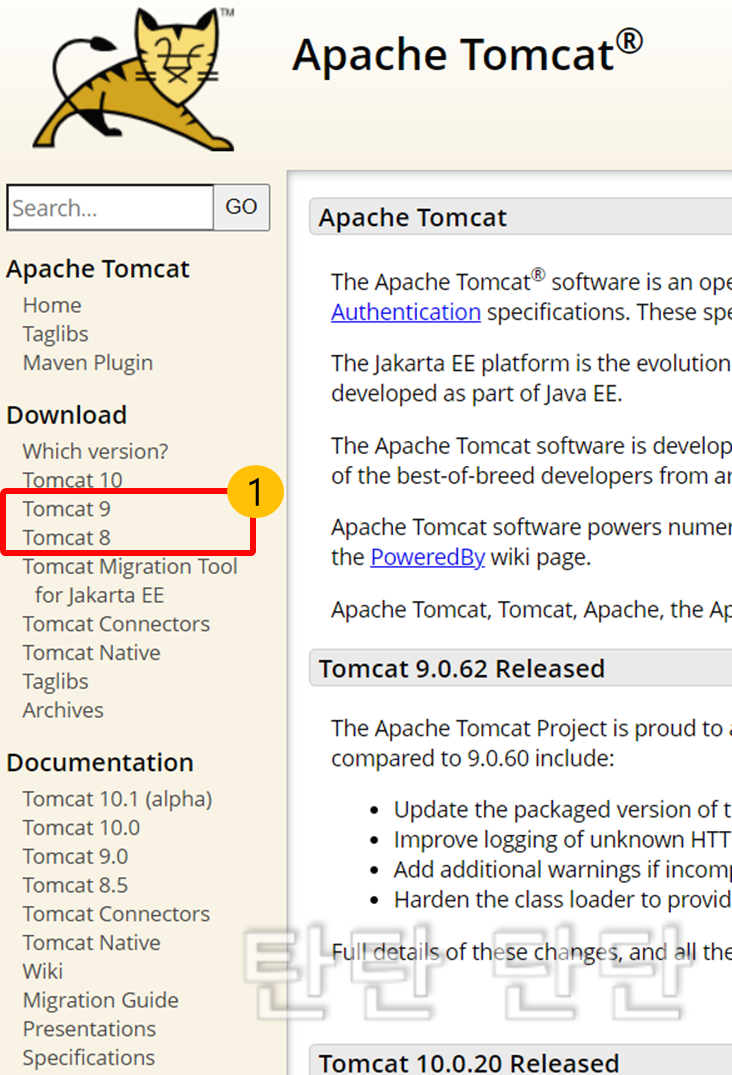The width and height of the screenshot is (732, 1075).
Task: Open the Specifications link
Action: click(89, 1058)
